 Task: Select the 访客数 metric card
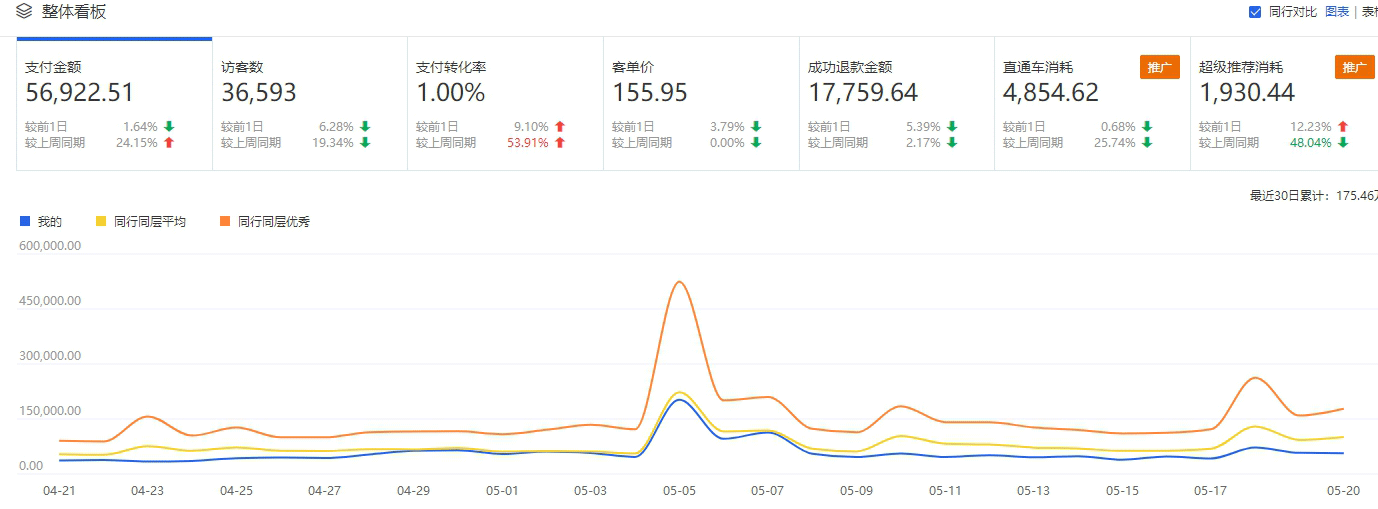click(x=309, y=103)
